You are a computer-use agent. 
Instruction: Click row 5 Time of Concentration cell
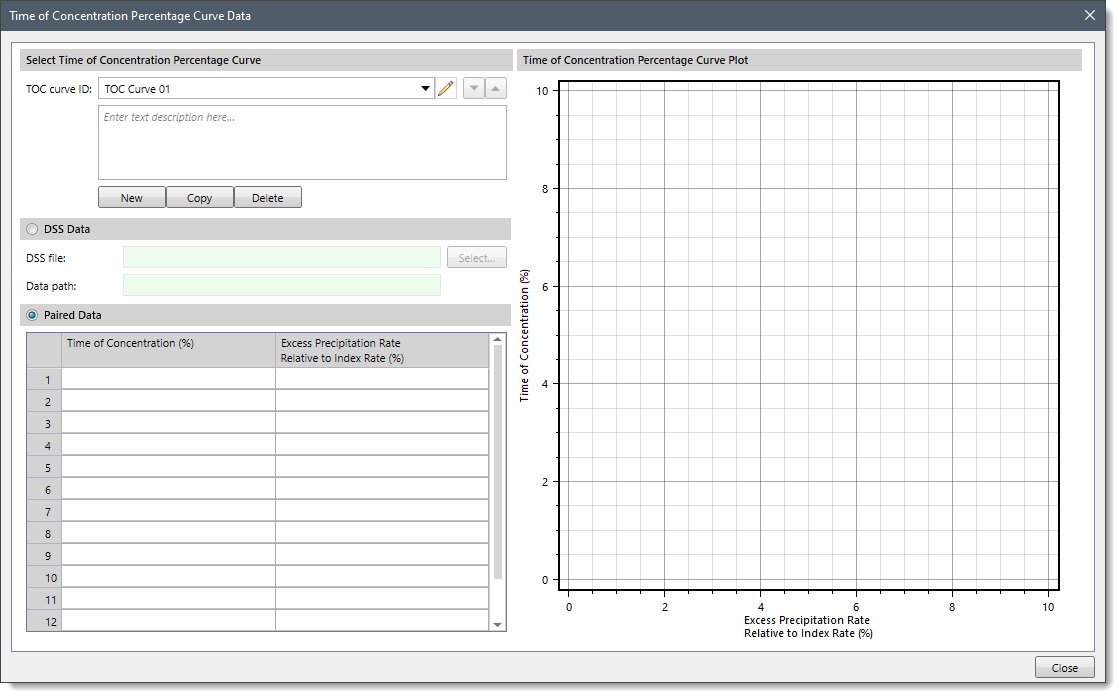click(x=168, y=467)
